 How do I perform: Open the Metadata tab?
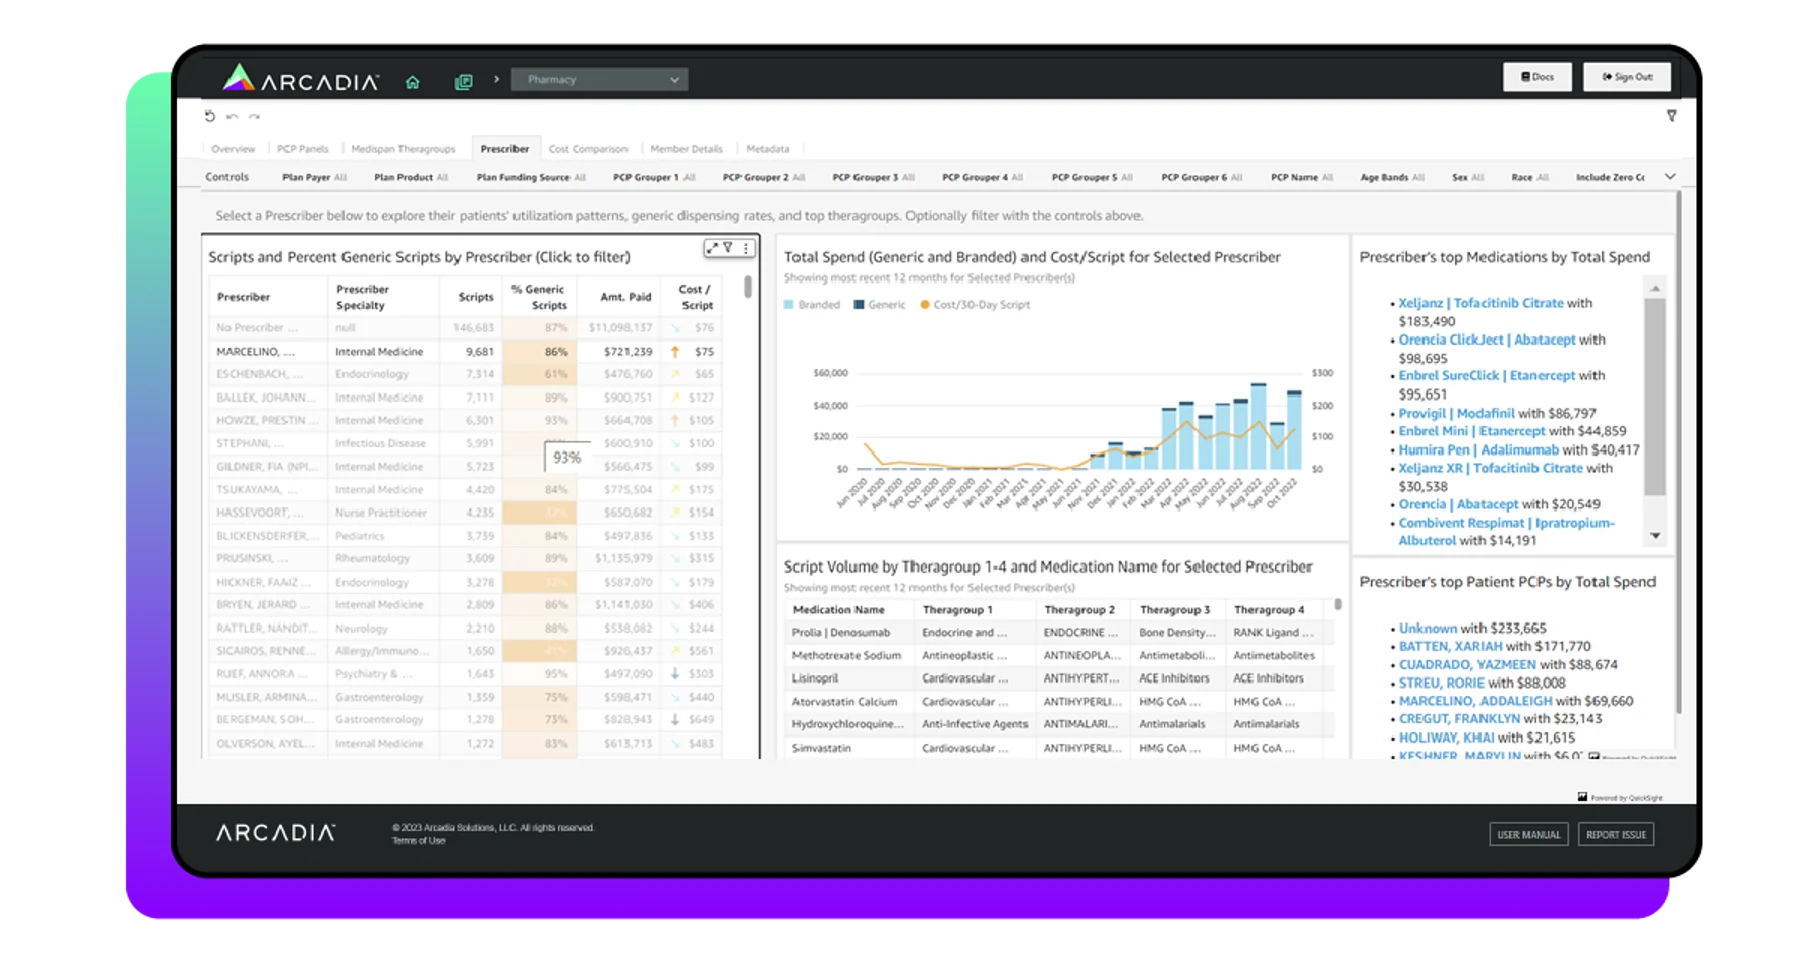pos(768,149)
